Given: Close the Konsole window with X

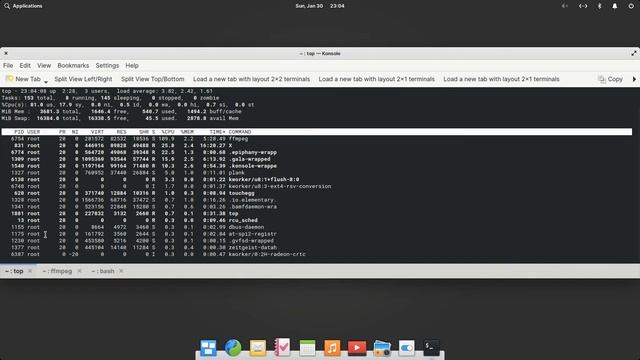Looking at the screenshot, I should tap(6, 53).
